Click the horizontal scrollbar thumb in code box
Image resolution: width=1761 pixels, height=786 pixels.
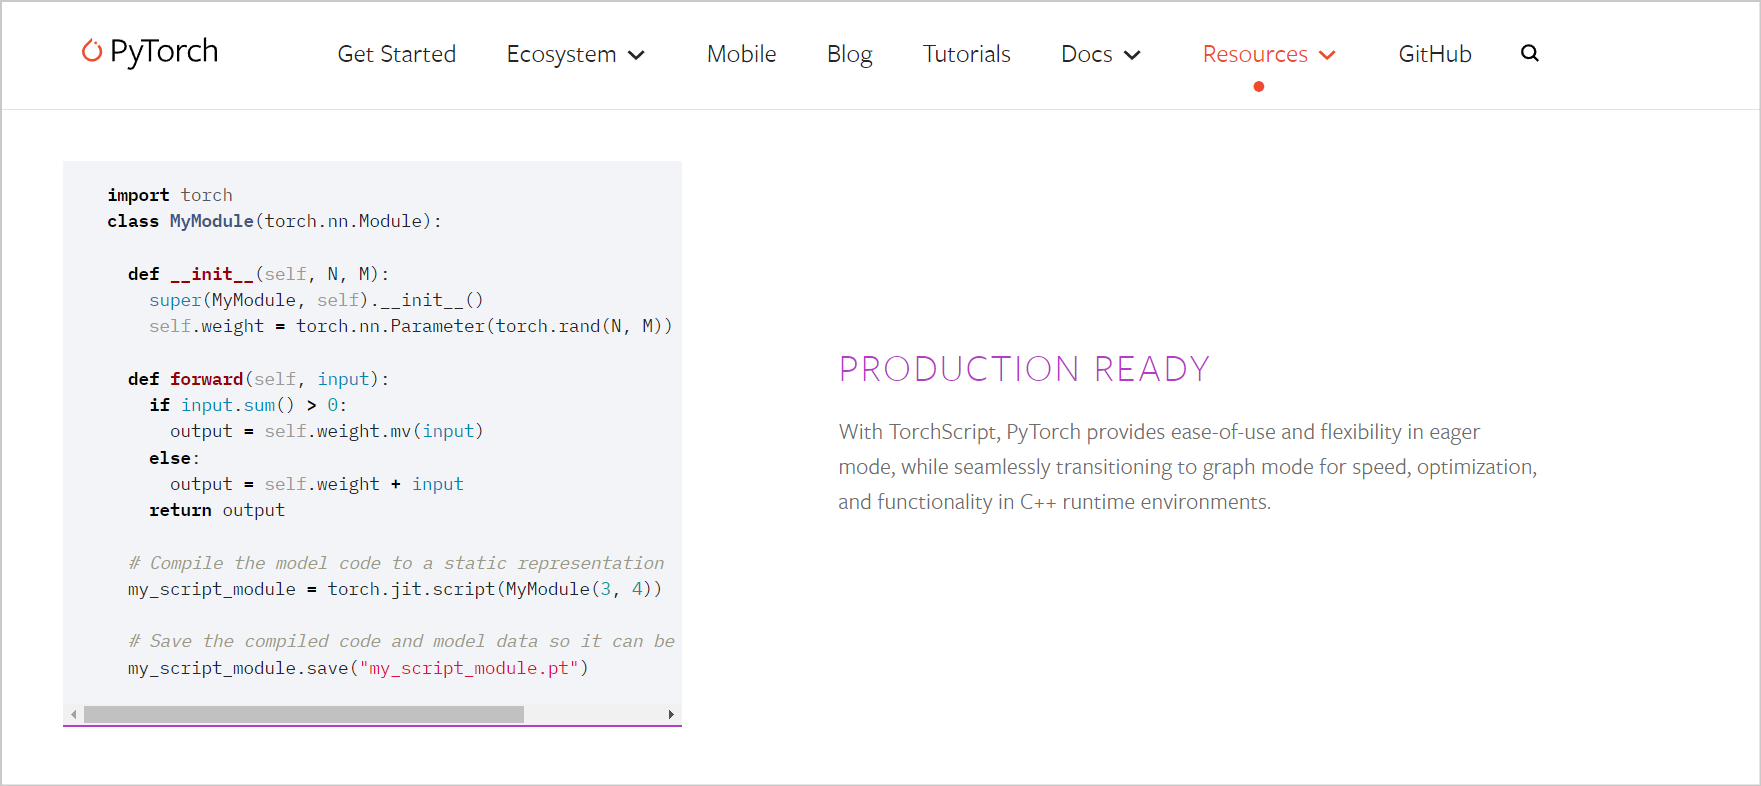pos(304,714)
